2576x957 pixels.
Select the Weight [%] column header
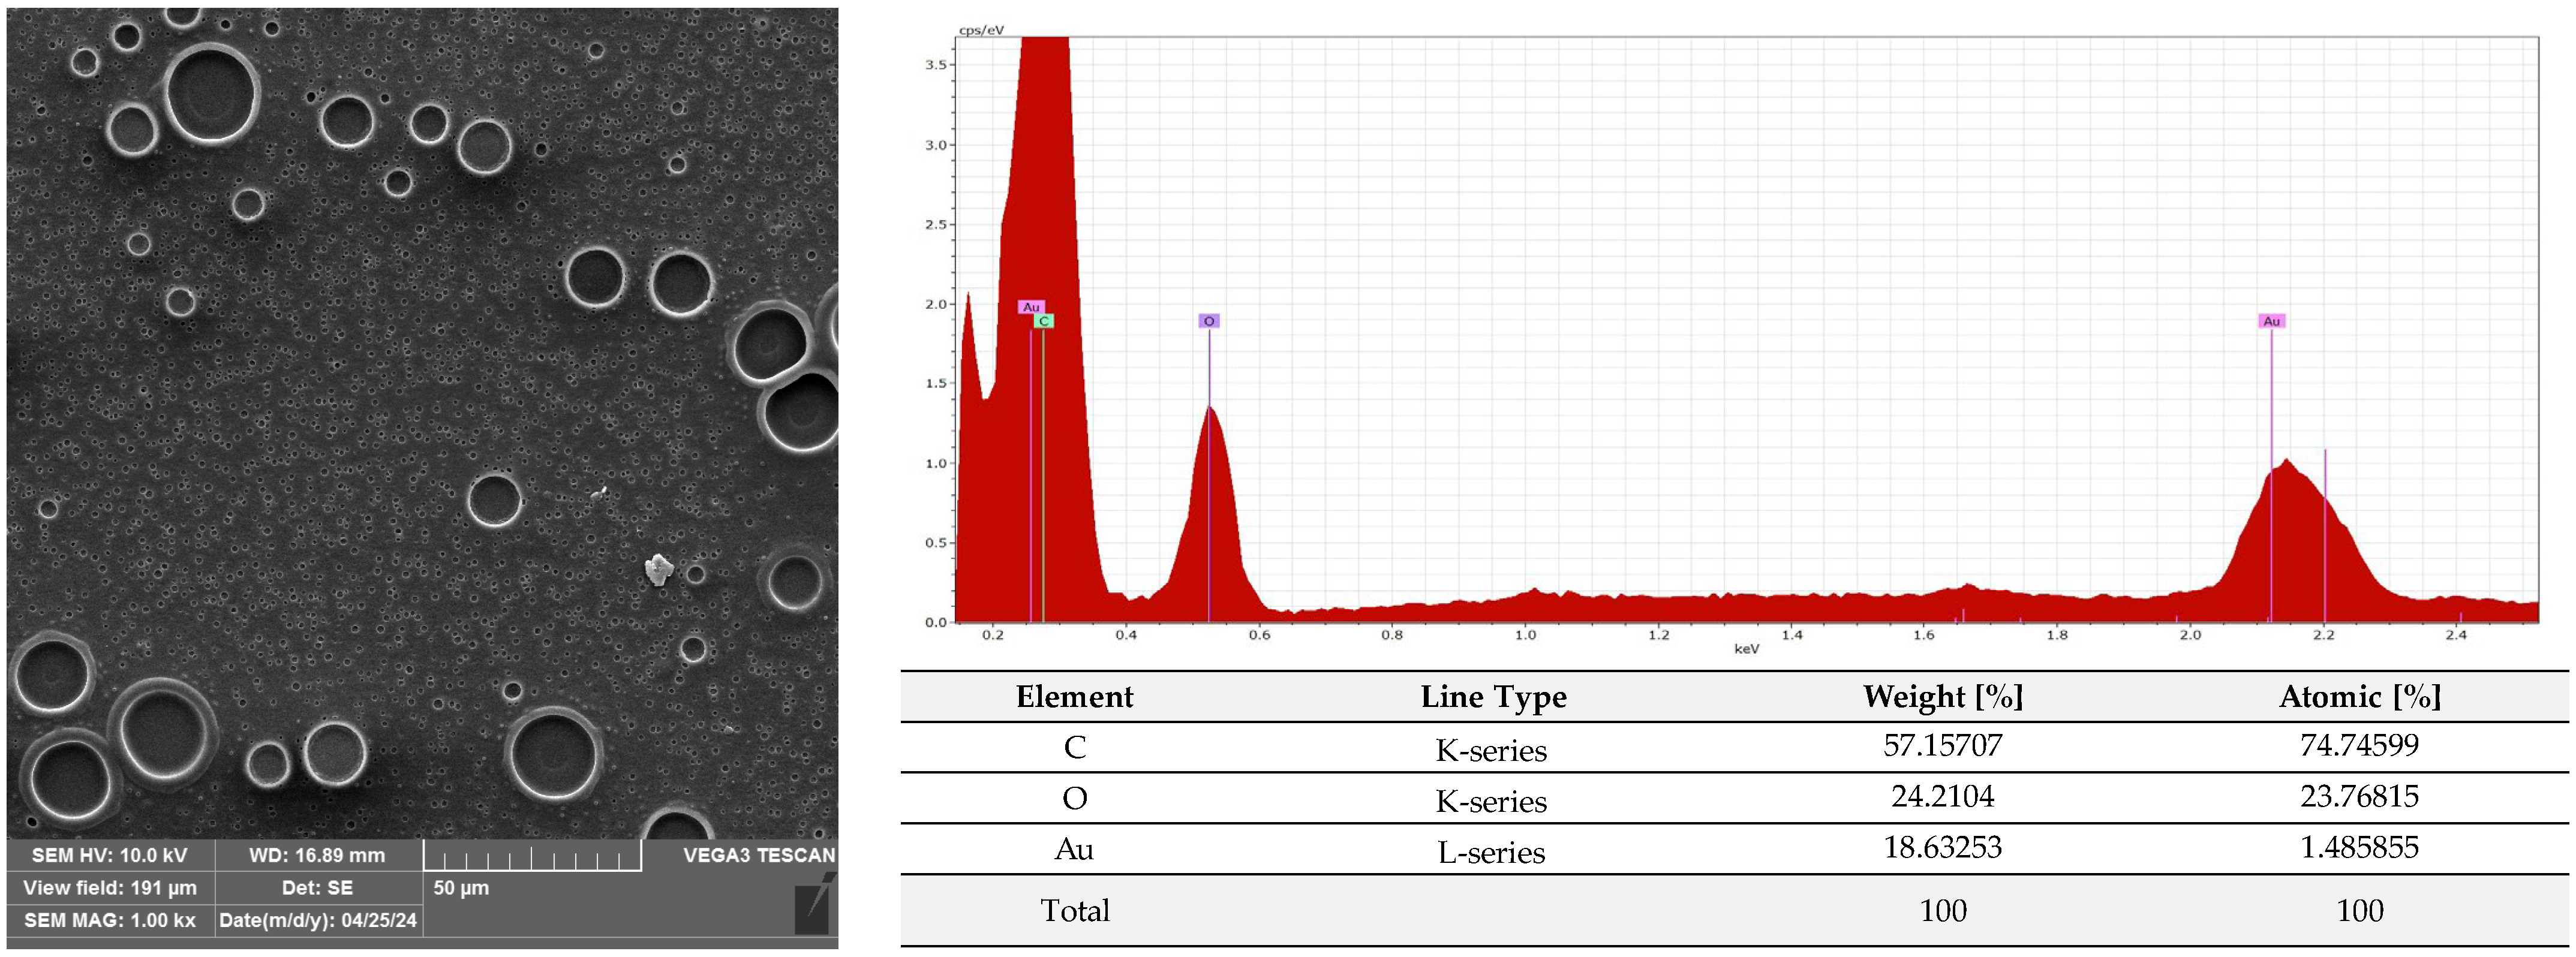[x=1942, y=697]
